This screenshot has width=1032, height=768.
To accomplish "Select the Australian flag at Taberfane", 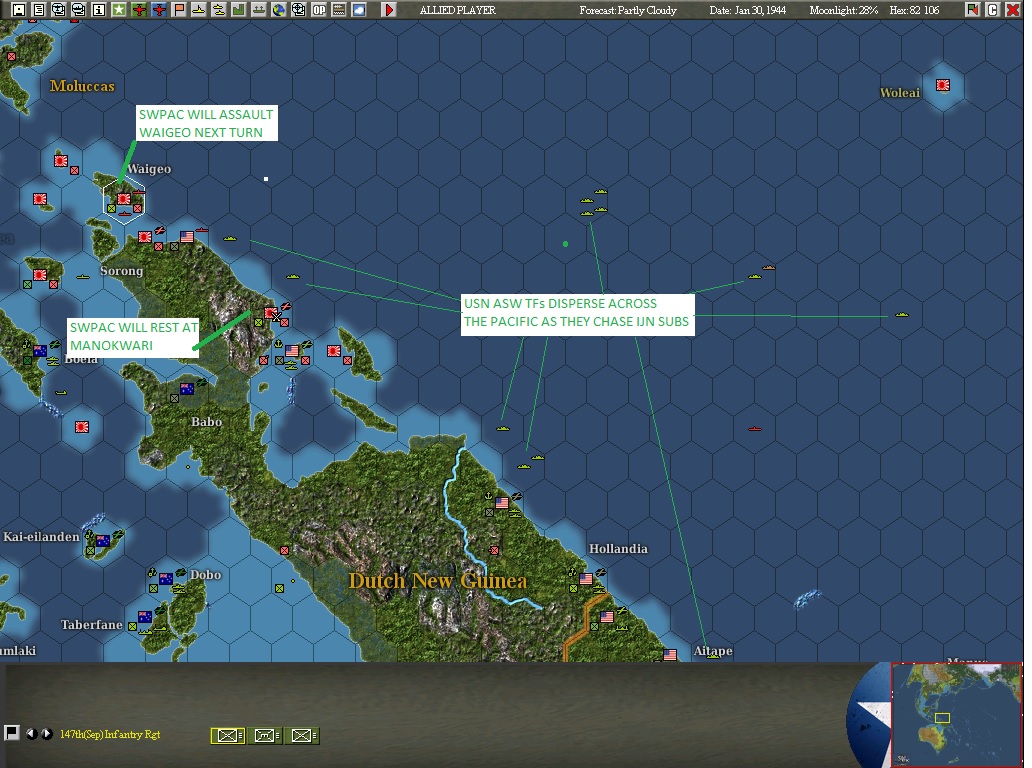I will [x=145, y=617].
